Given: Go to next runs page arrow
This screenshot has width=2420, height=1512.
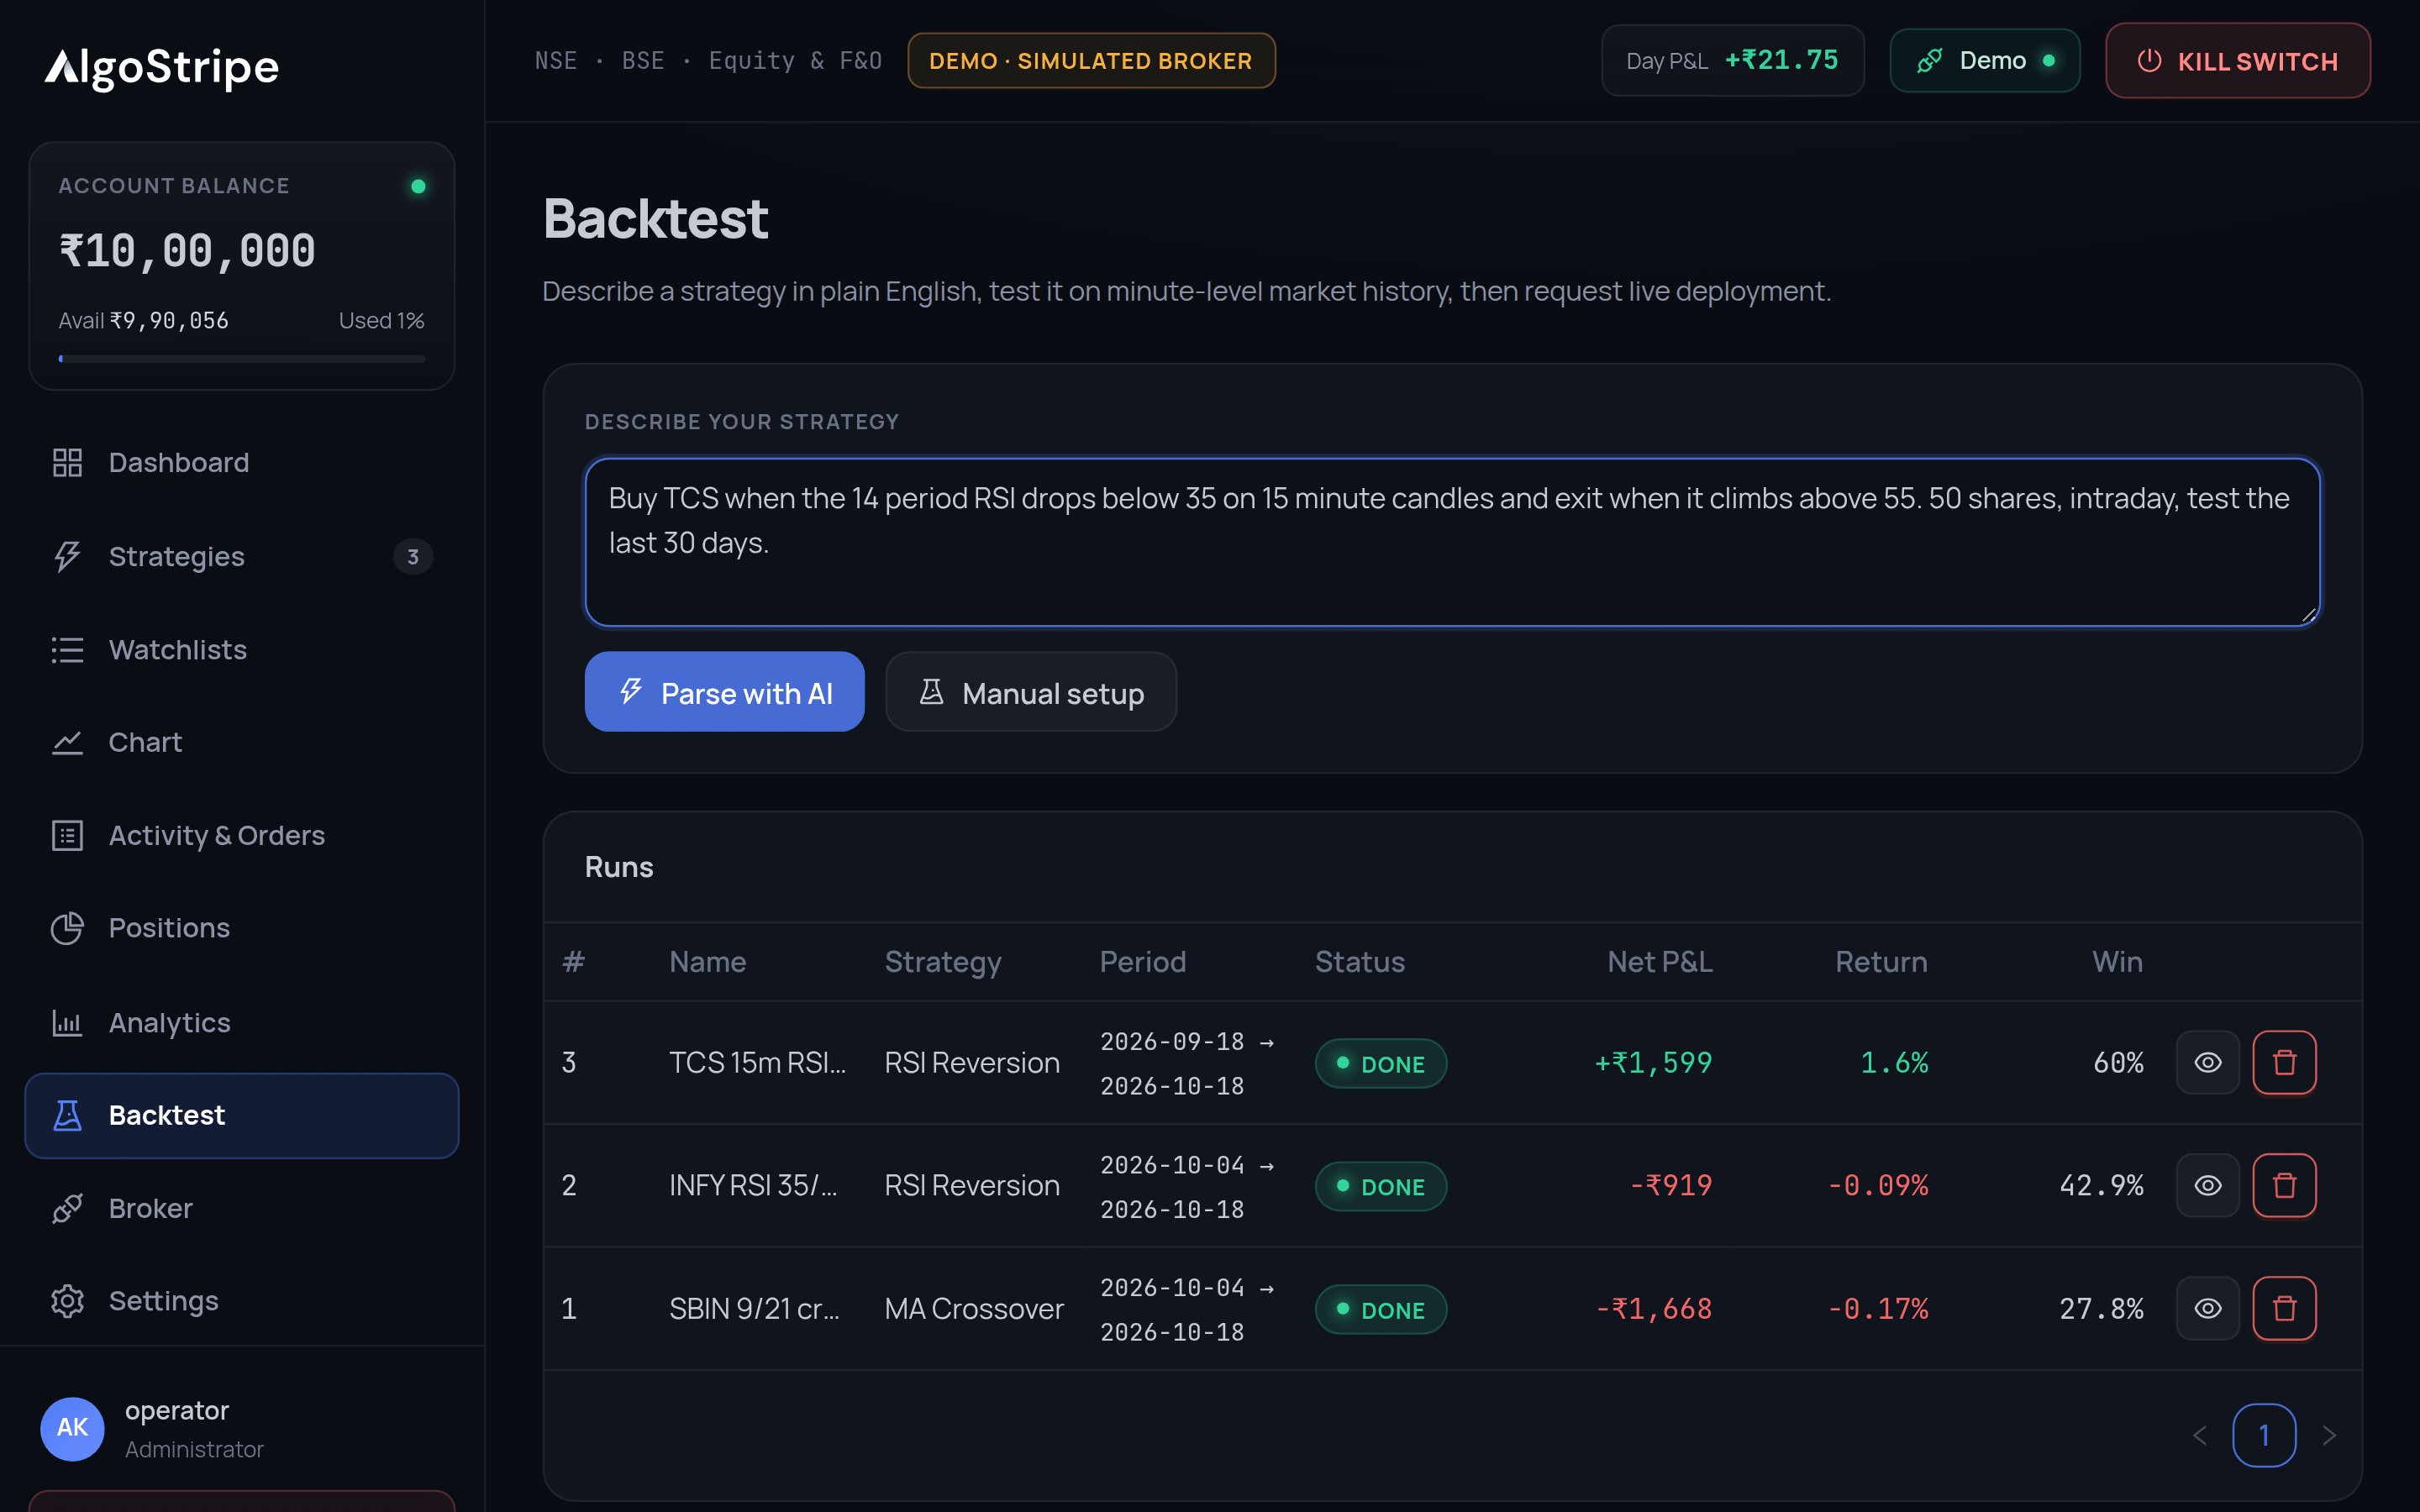Looking at the screenshot, I should click(2329, 1435).
